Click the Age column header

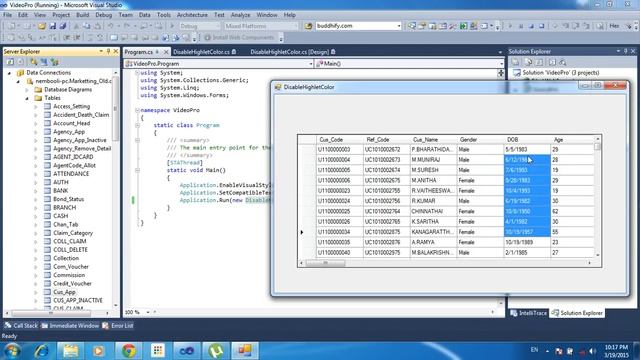(x=573, y=140)
